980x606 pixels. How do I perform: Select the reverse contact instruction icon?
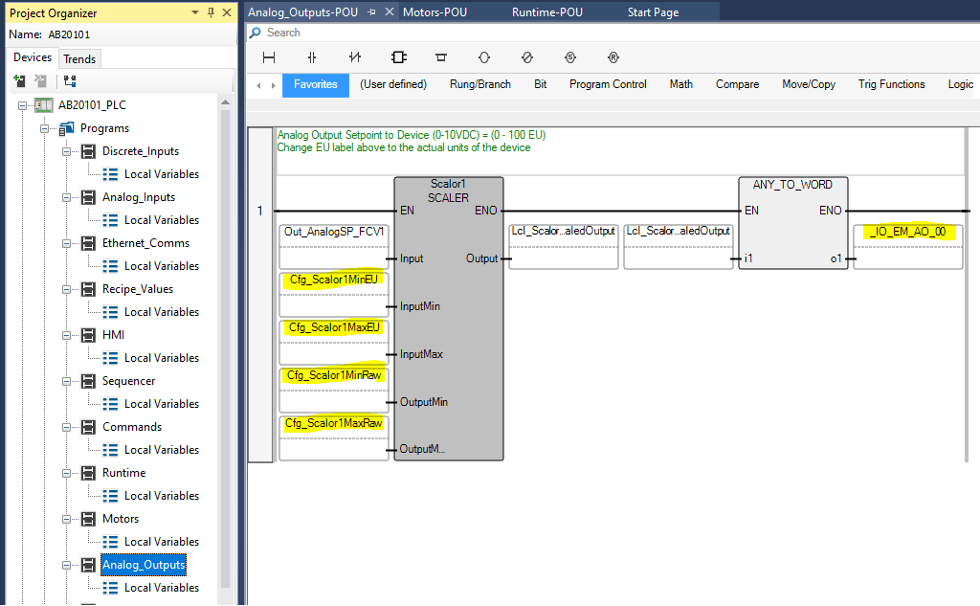(x=355, y=57)
